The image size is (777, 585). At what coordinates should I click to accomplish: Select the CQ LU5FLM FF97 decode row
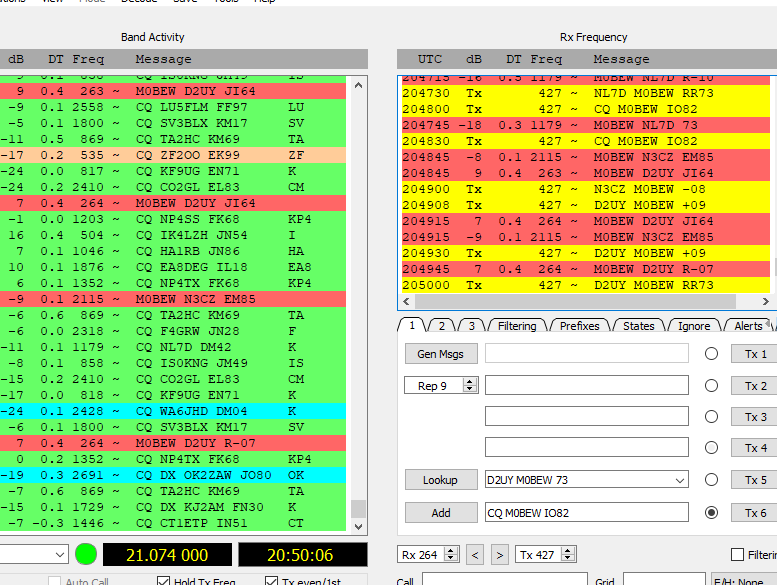click(173, 107)
